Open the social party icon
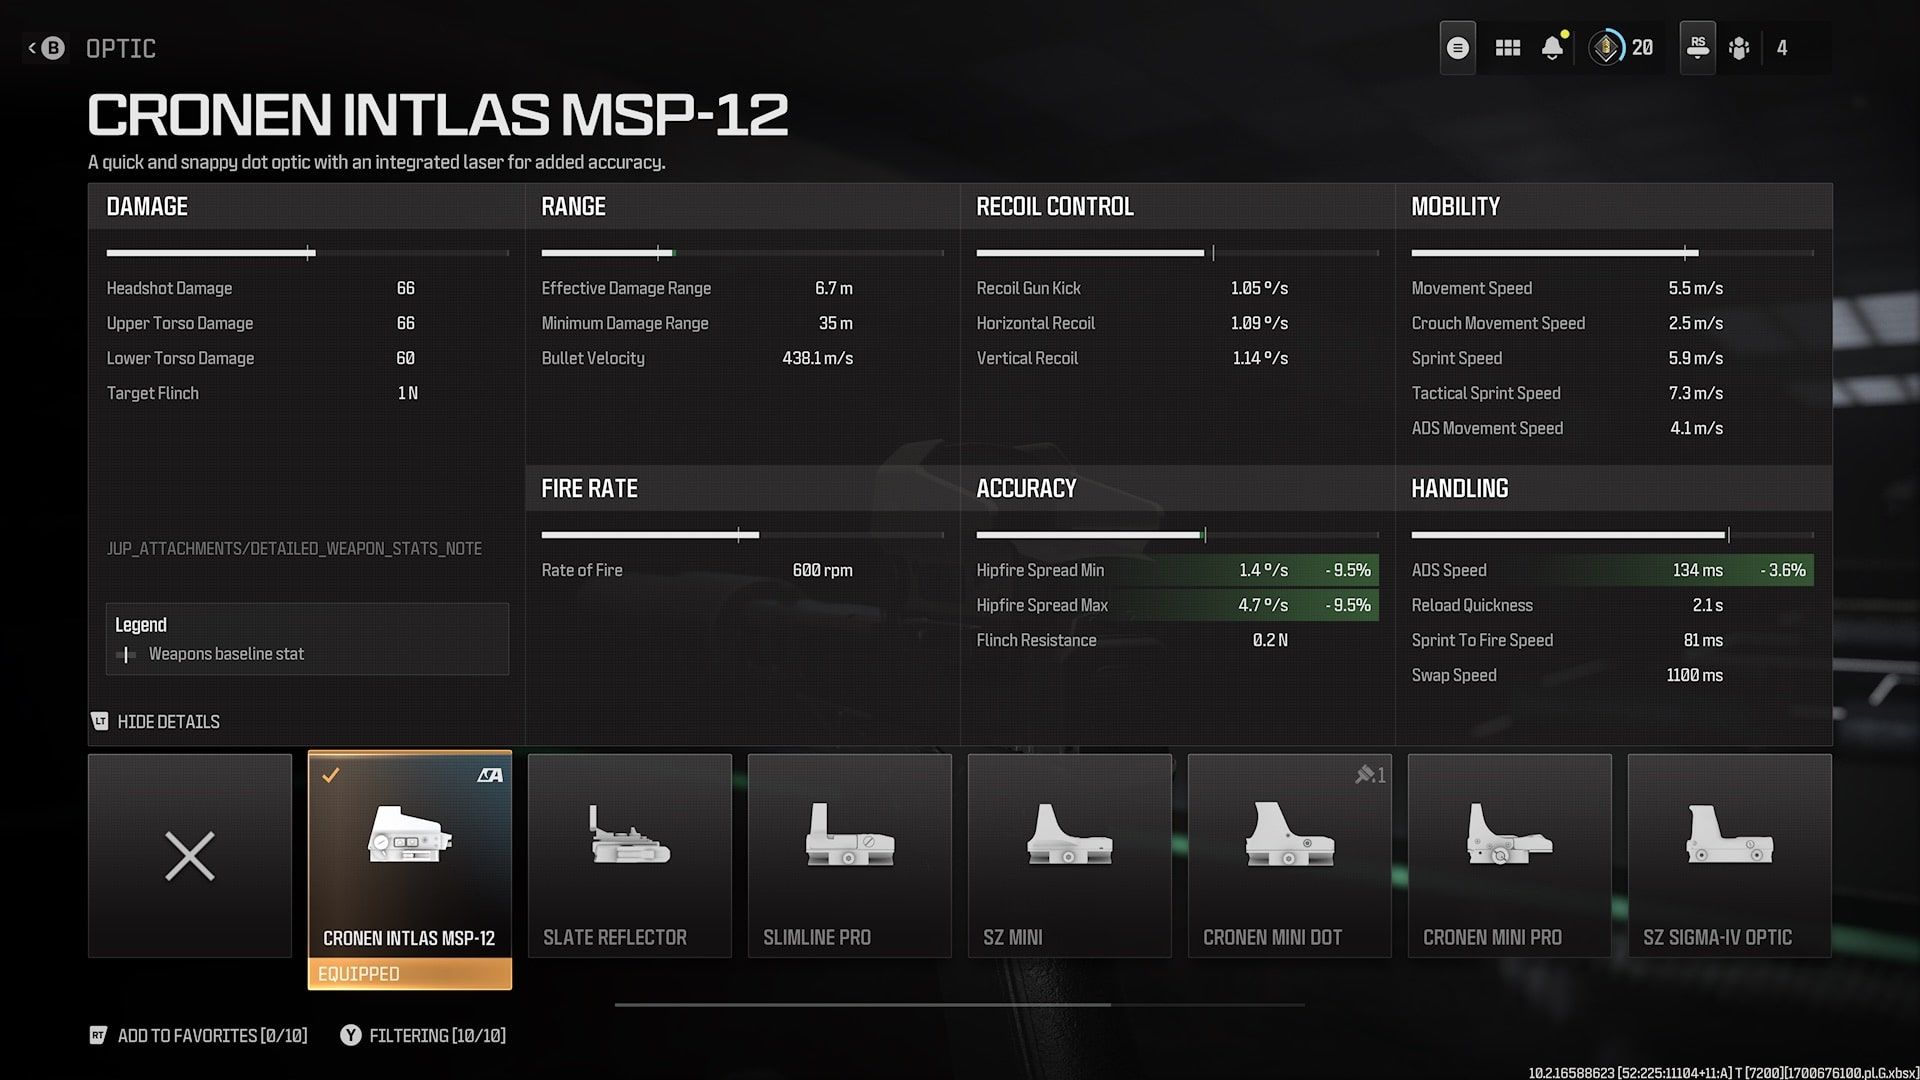1920x1080 pixels. tap(1739, 48)
